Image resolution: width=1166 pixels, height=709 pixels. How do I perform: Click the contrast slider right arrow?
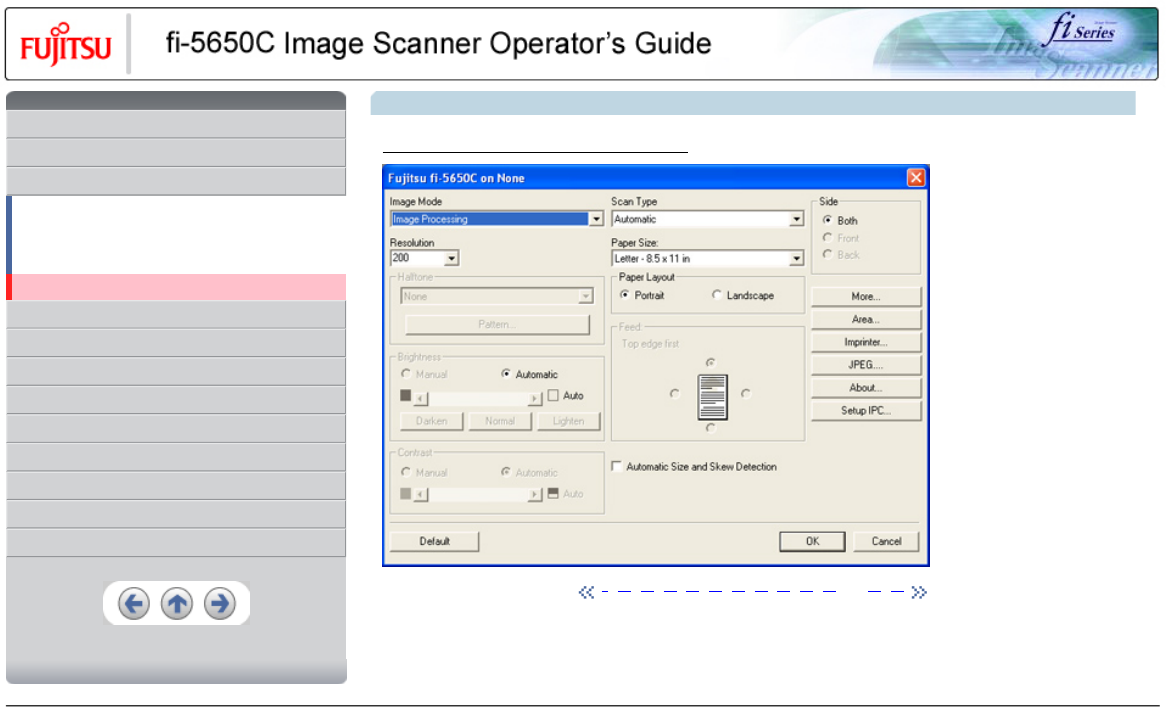coord(535,494)
